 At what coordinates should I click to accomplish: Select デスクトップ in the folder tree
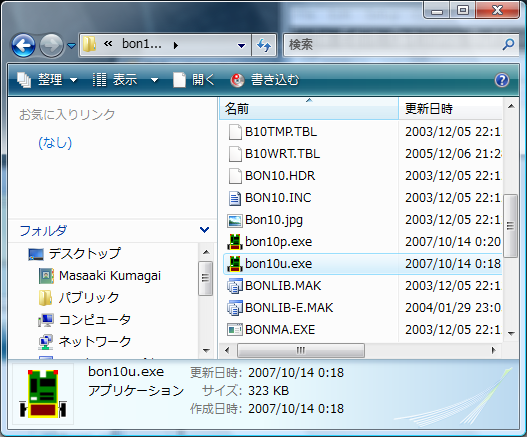(85, 253)
